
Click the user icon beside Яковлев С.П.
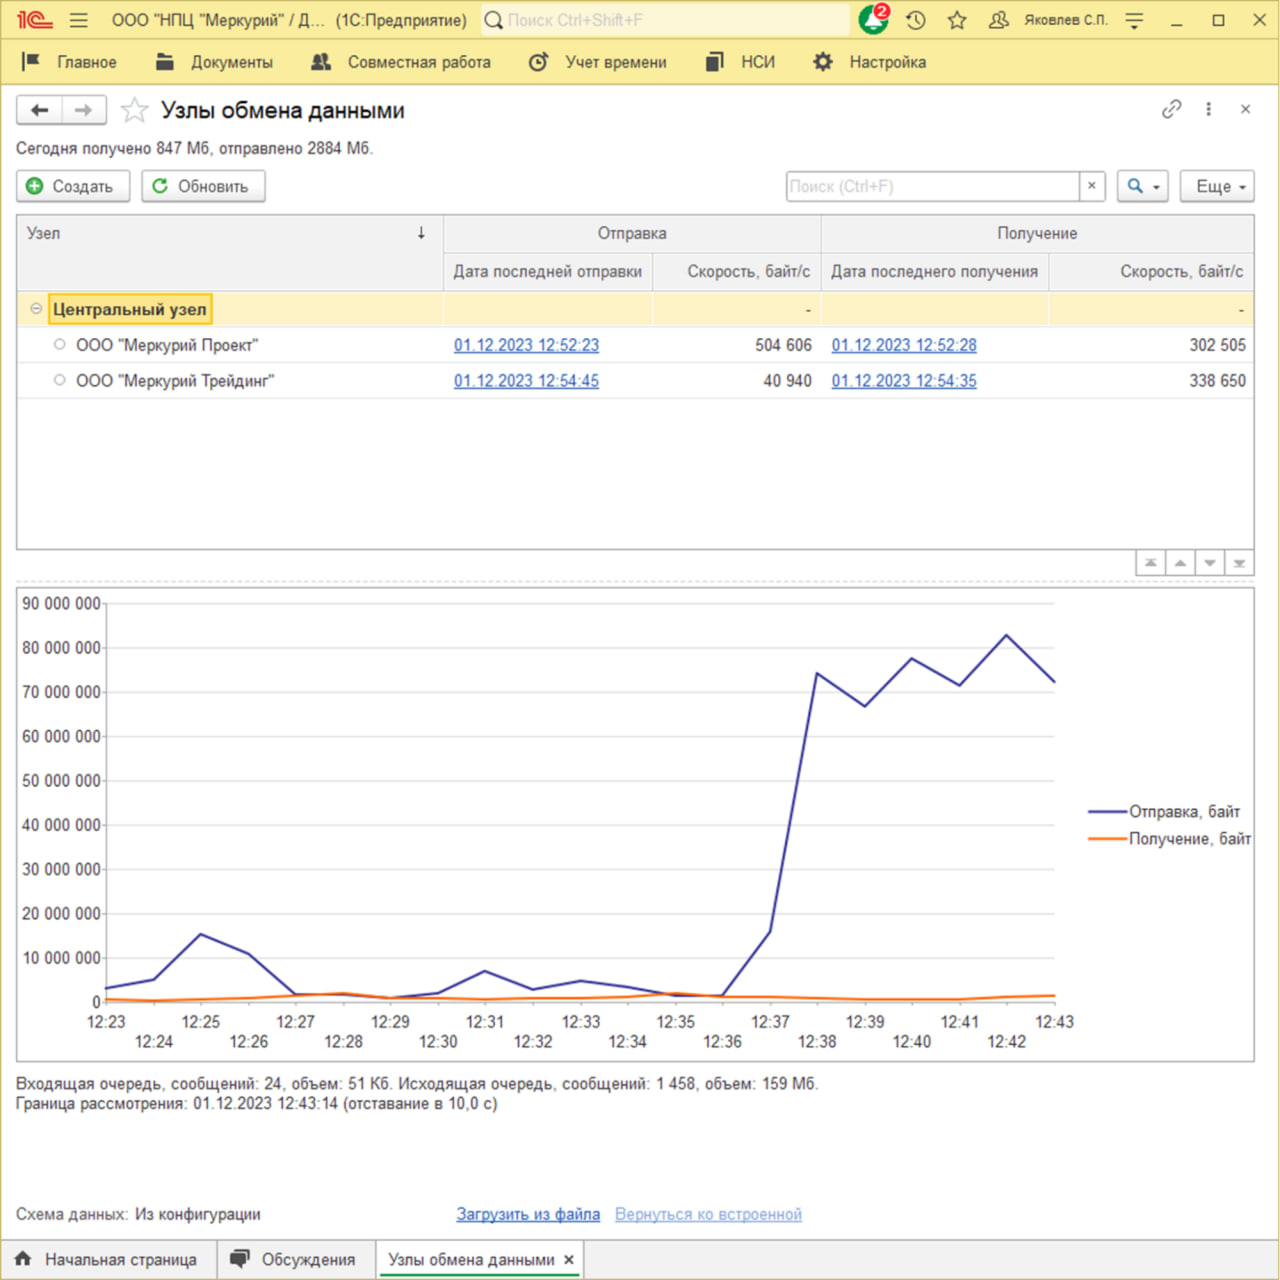[998, 20]
